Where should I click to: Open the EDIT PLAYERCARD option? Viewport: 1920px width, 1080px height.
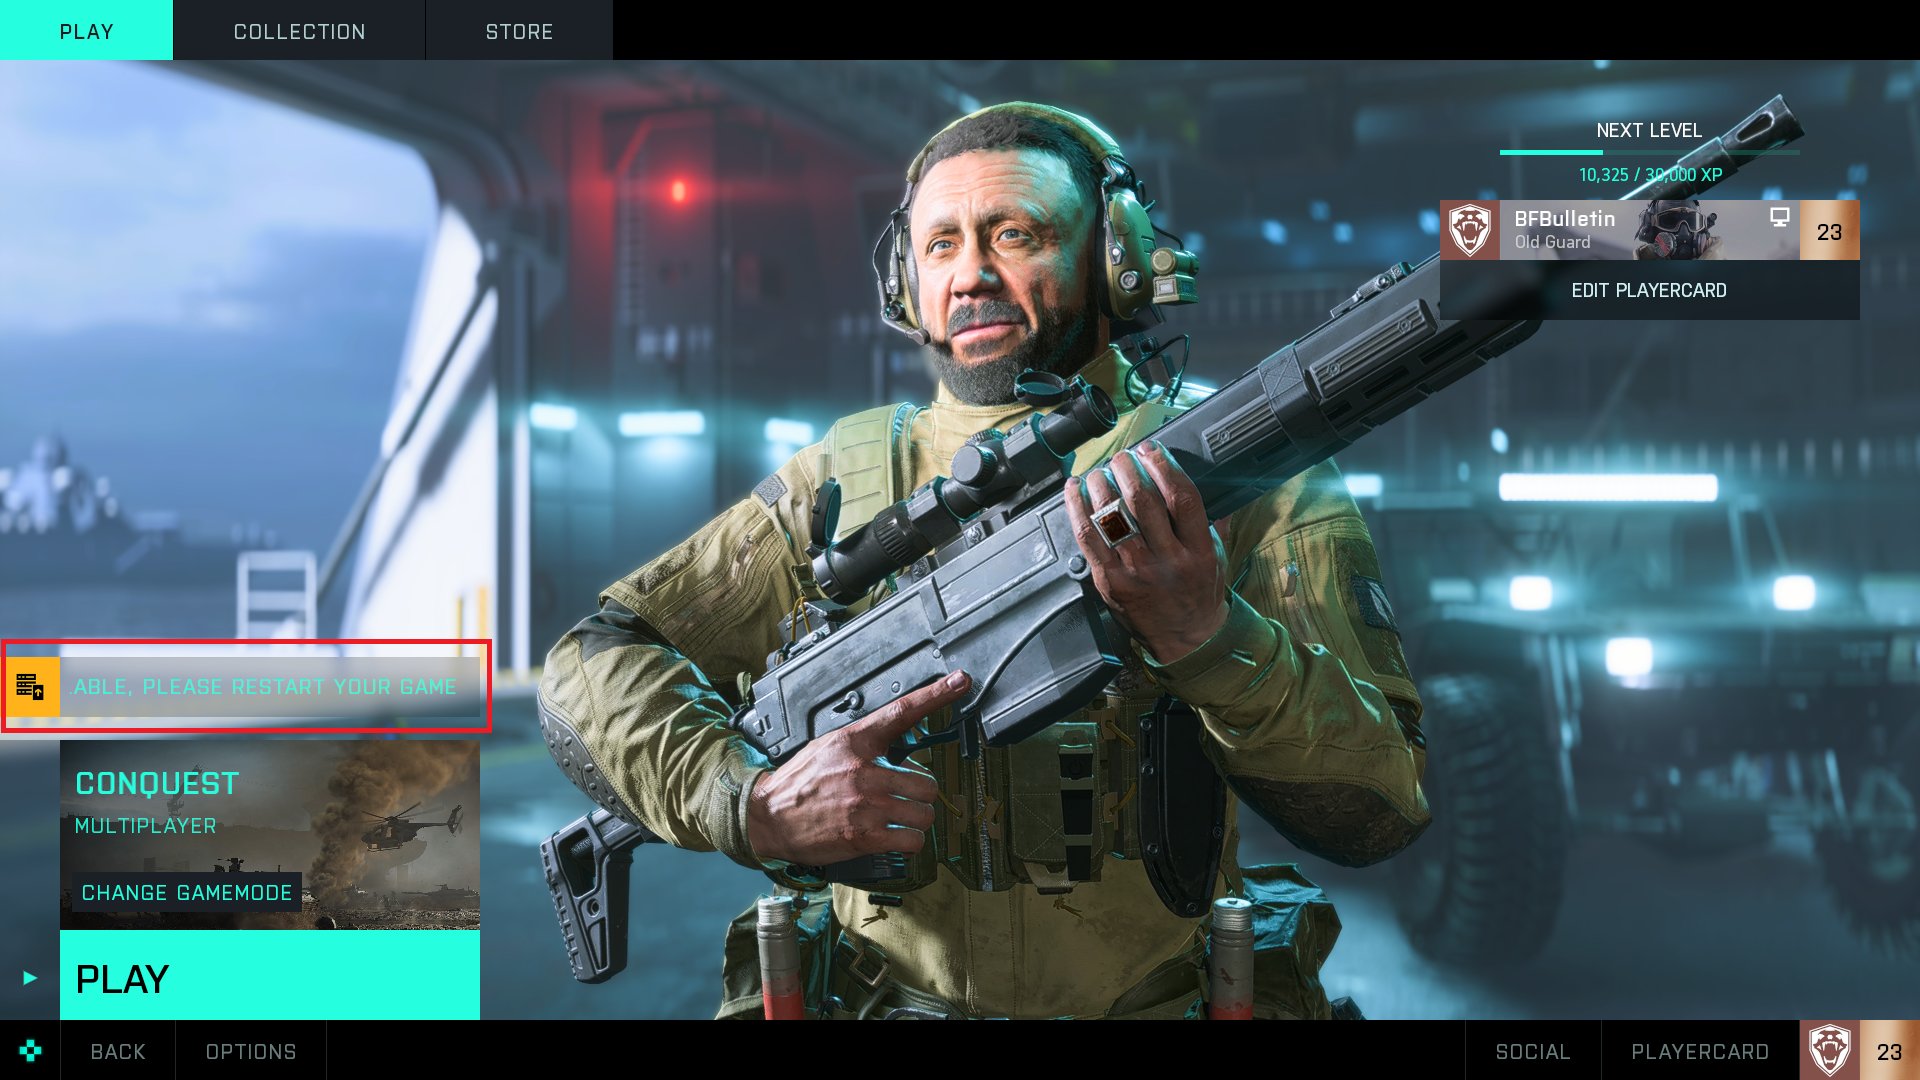1650,290
